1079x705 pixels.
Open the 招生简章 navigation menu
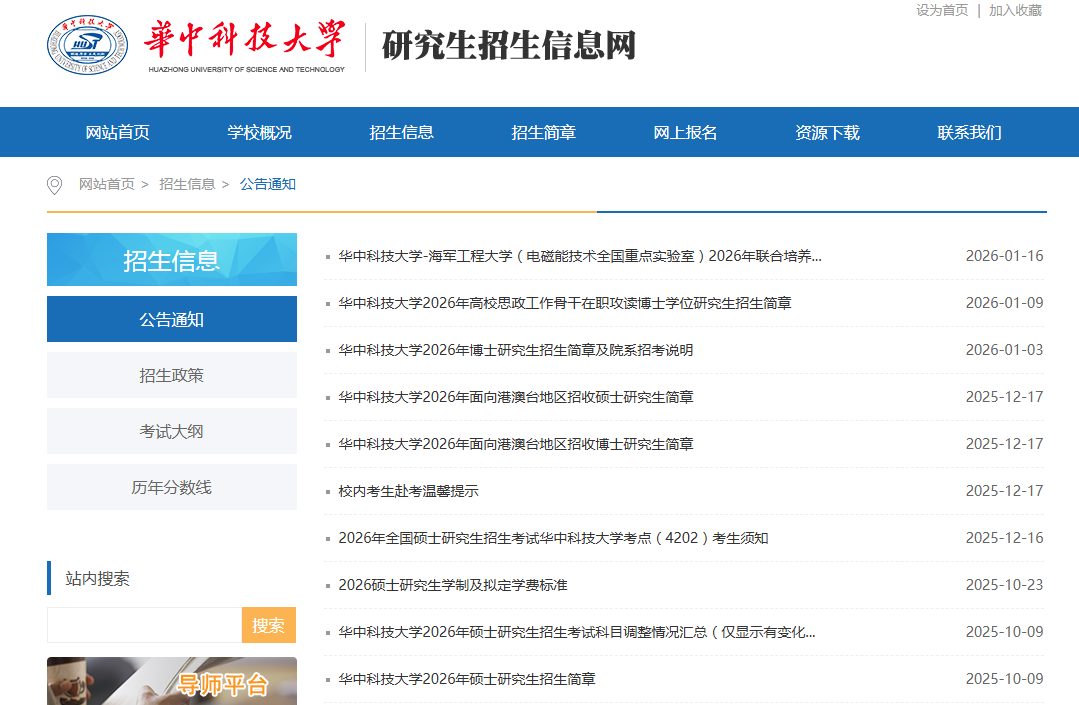point(544,133)
